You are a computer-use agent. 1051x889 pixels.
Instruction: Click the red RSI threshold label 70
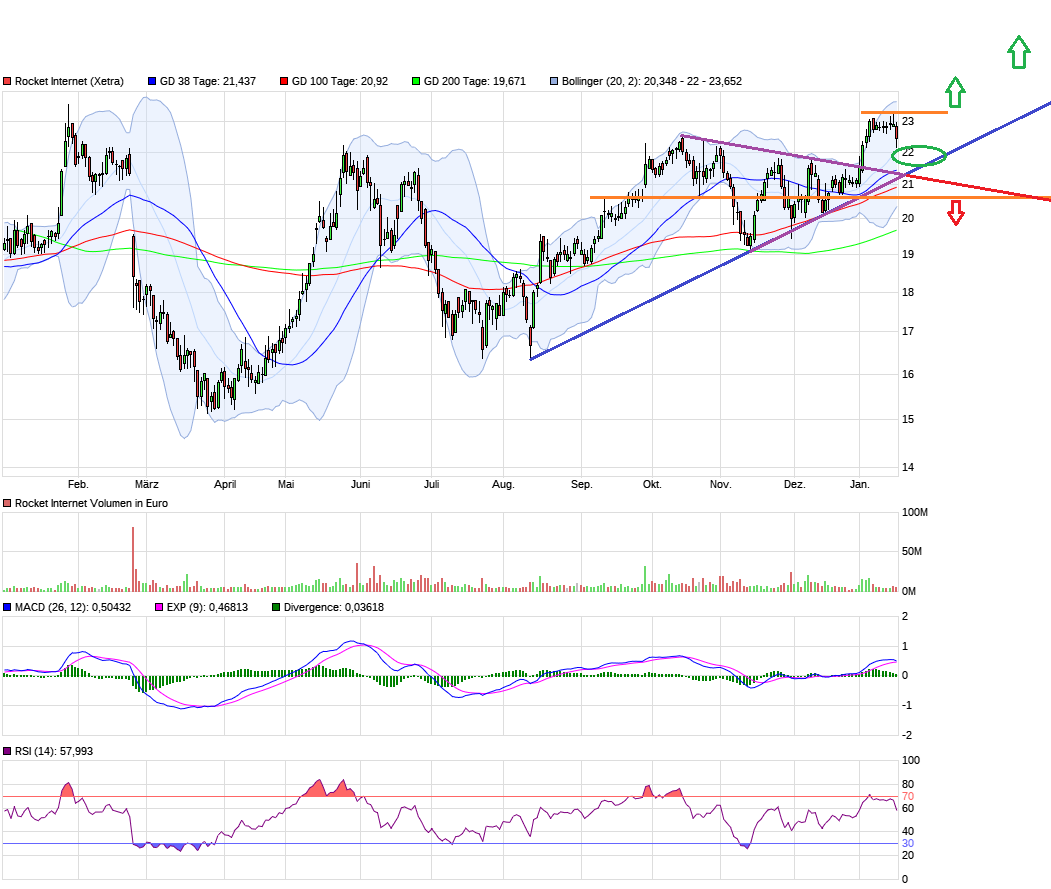click(908, 796)
